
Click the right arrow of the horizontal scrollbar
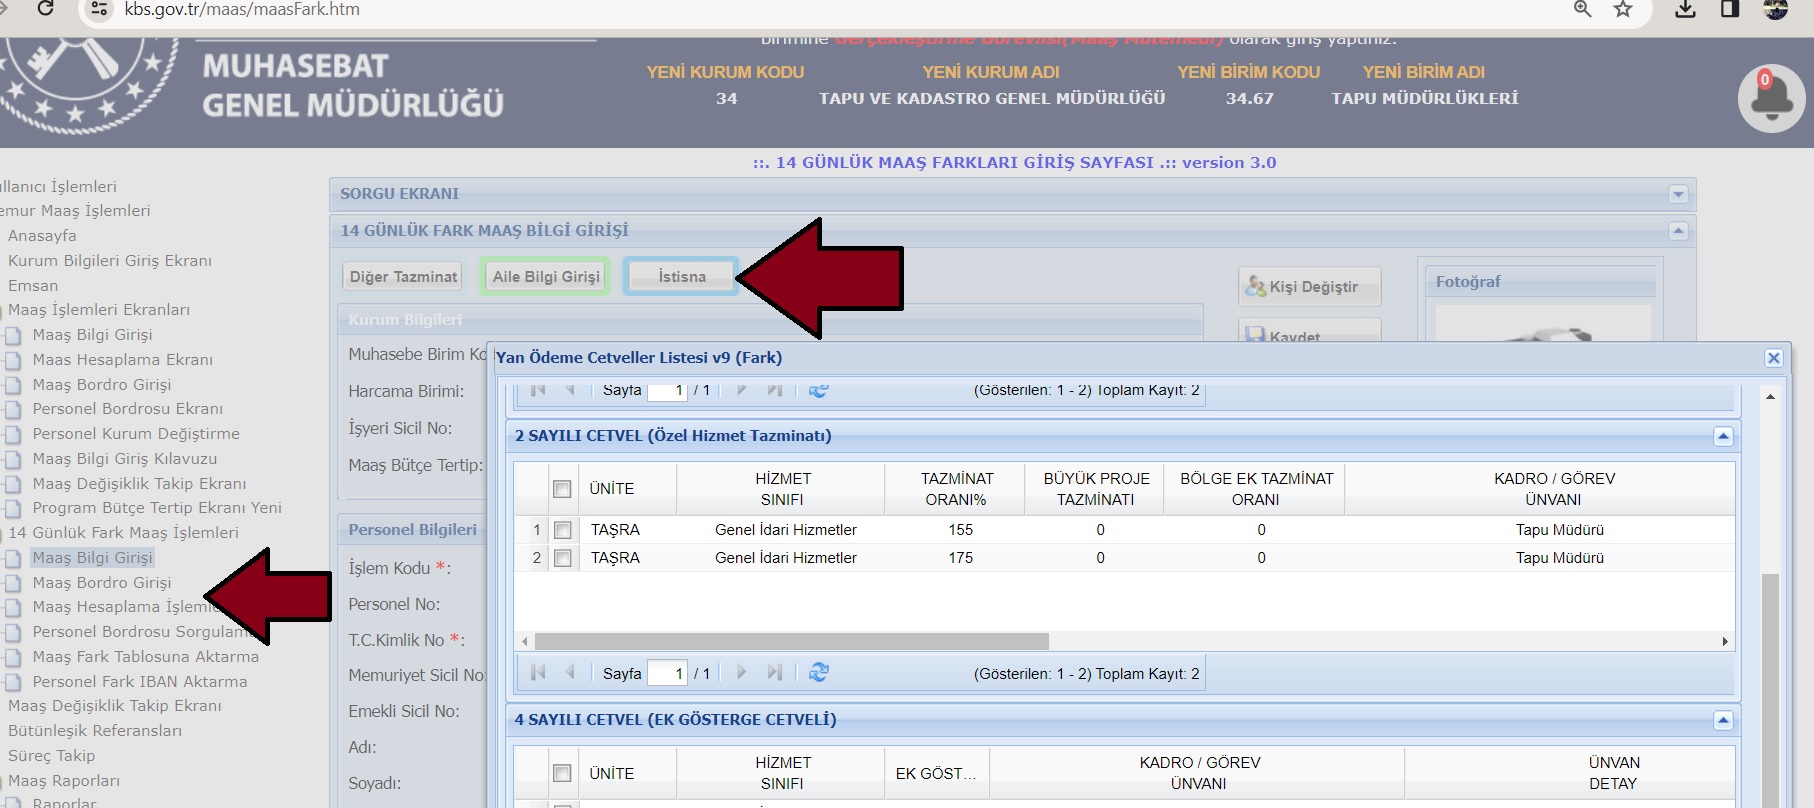(1725, 641)
